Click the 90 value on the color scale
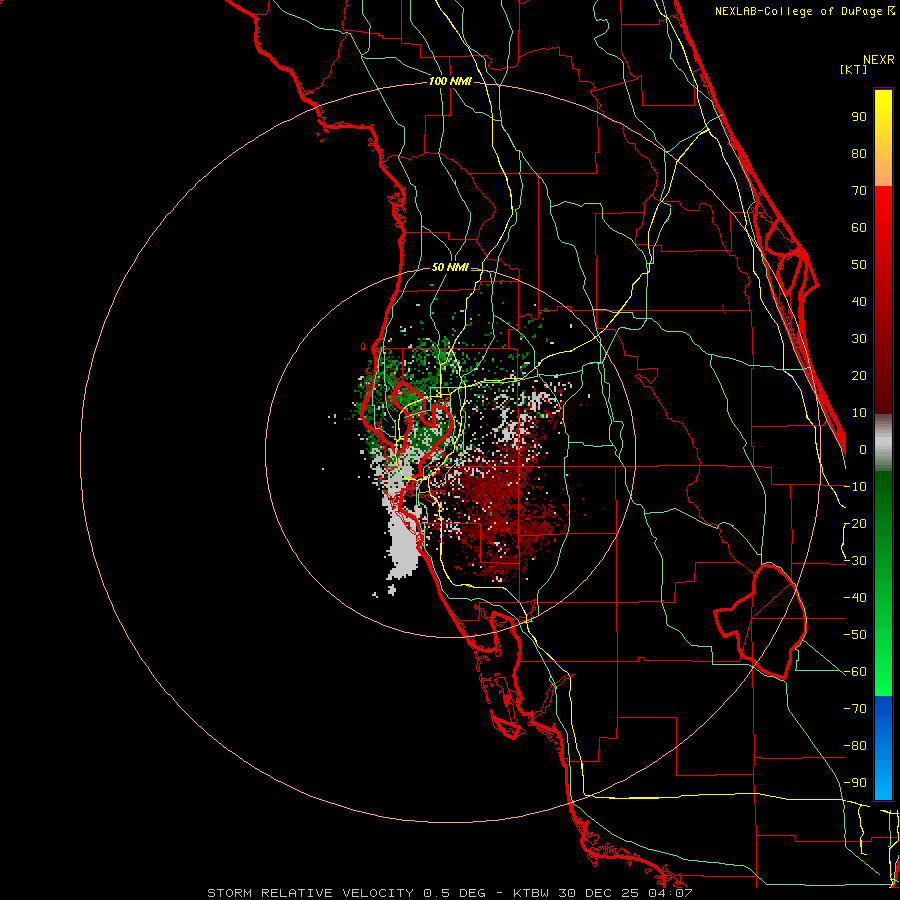Viewport: 900px width, 900px height. (x=859, y=117)
